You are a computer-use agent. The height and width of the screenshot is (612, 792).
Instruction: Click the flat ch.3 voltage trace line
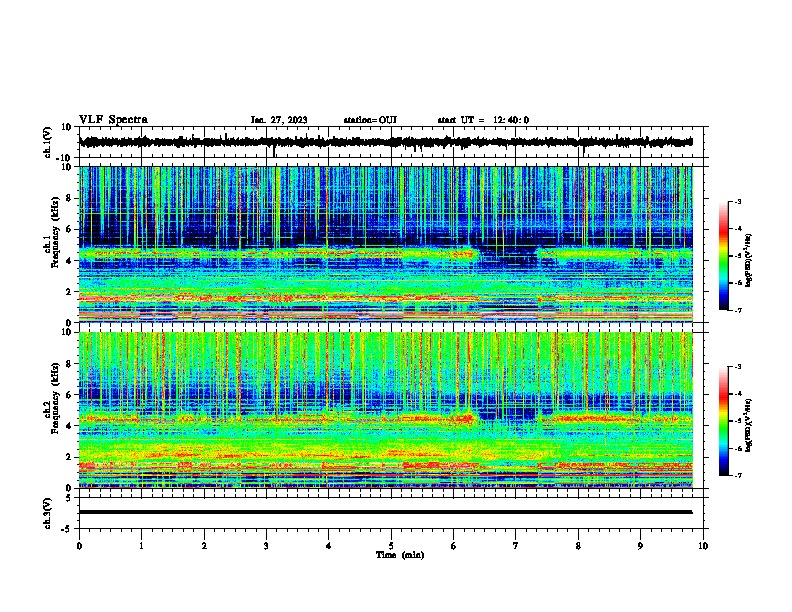point(385,512)
